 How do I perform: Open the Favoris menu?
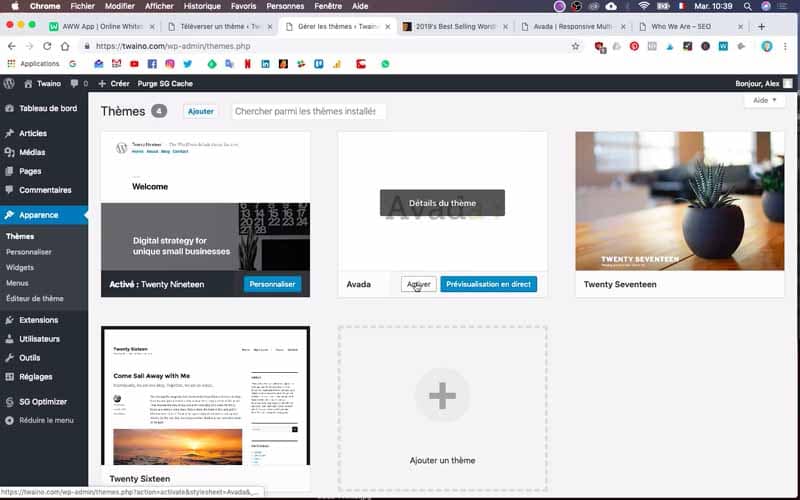tap(243, 6)
